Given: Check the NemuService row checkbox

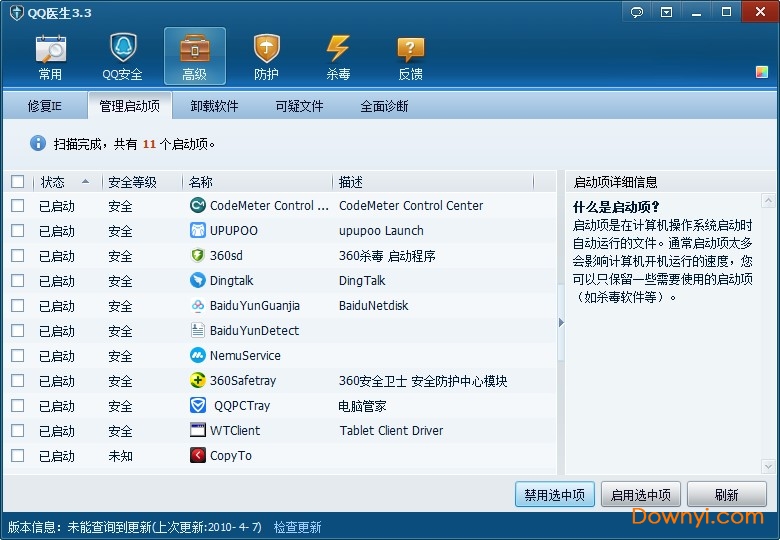Looking at the screenshot, I should [x=17, y=356].
